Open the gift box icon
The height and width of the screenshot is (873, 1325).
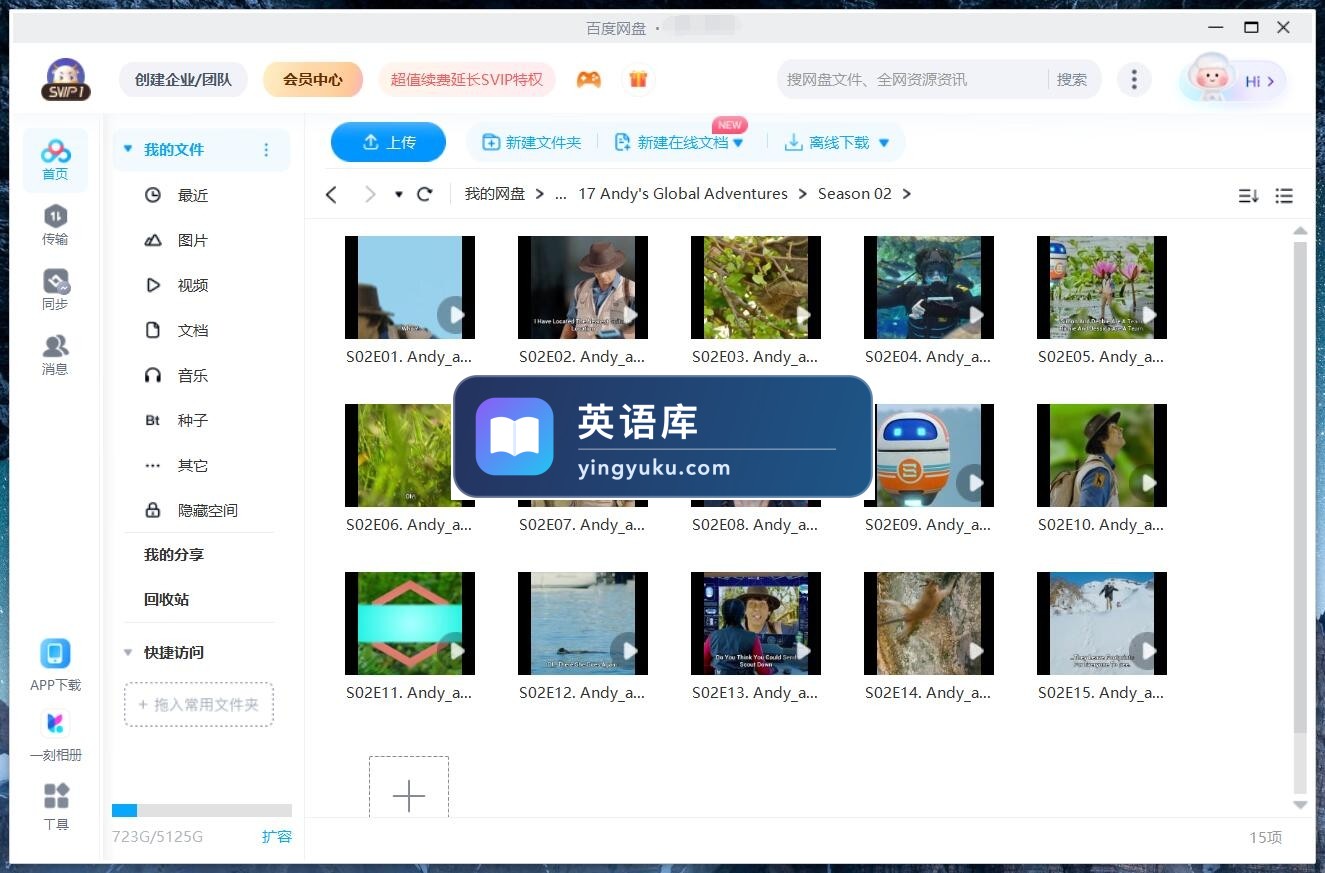pyautogui.click(x=637, y=79)
